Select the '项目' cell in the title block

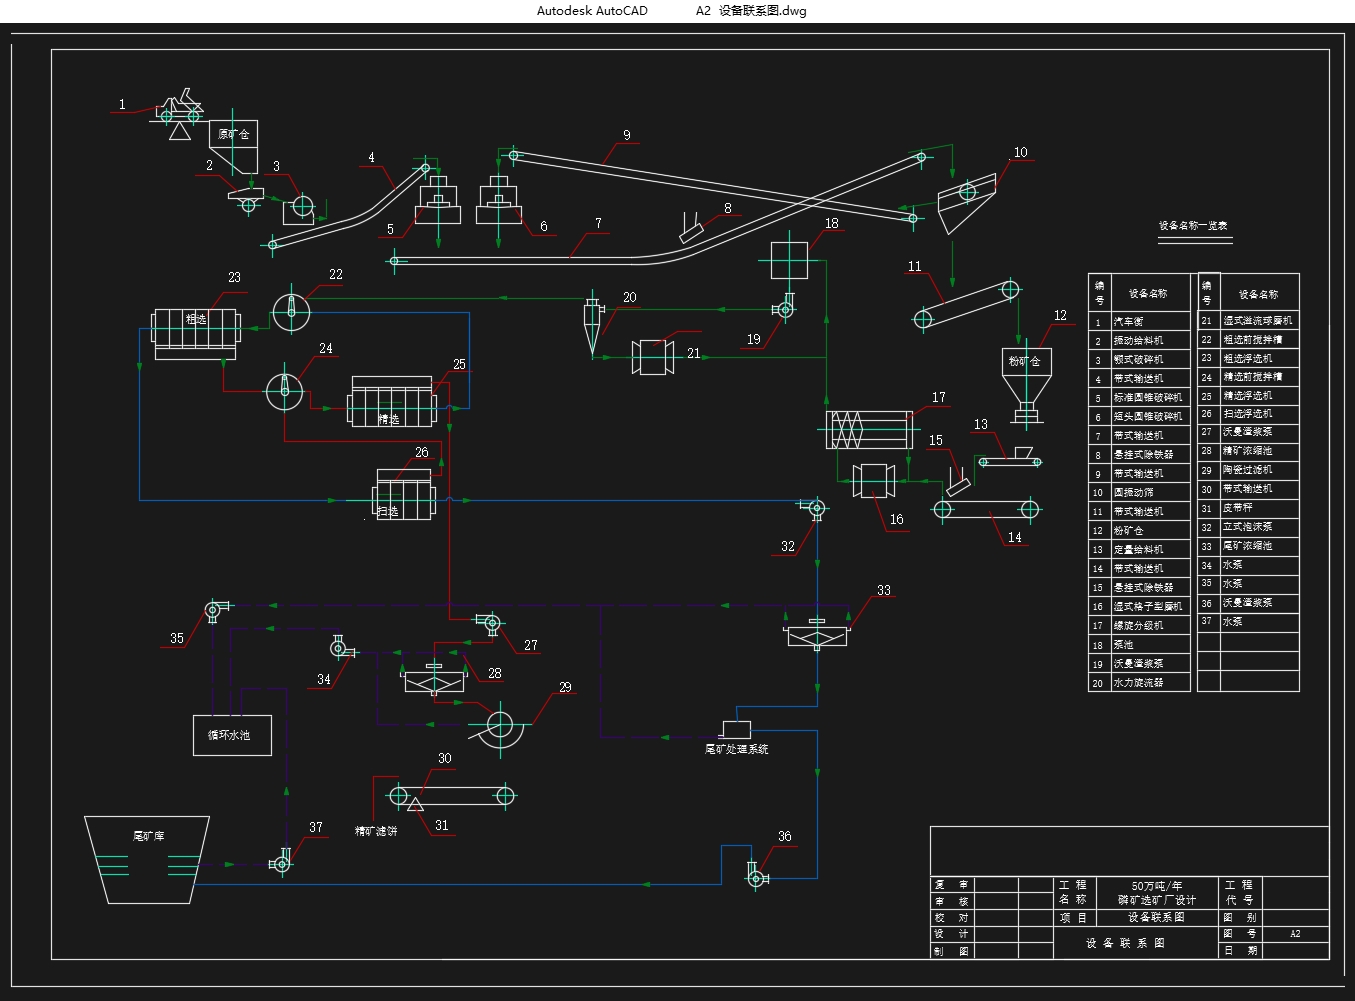1073,918
